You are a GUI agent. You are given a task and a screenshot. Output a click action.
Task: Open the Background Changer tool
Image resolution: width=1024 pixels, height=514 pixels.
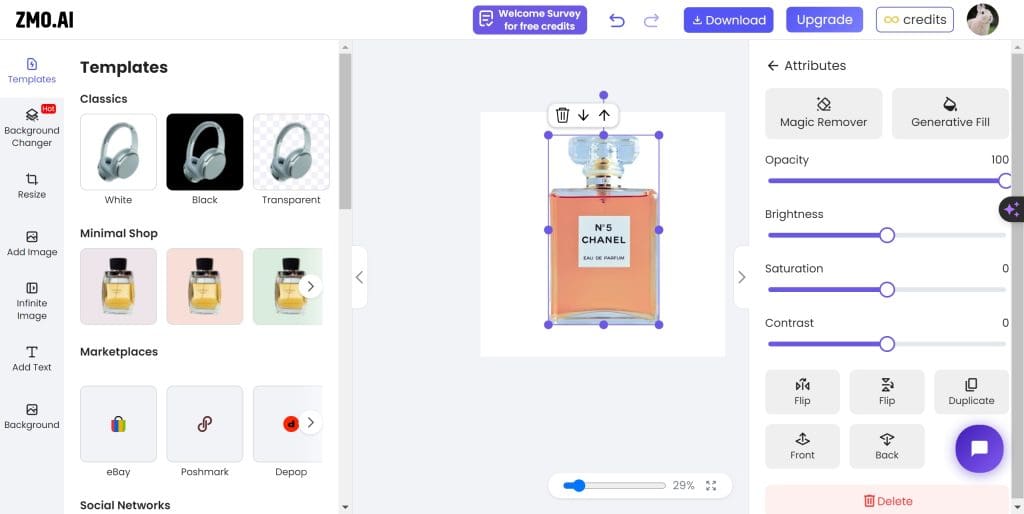point(31,127)
